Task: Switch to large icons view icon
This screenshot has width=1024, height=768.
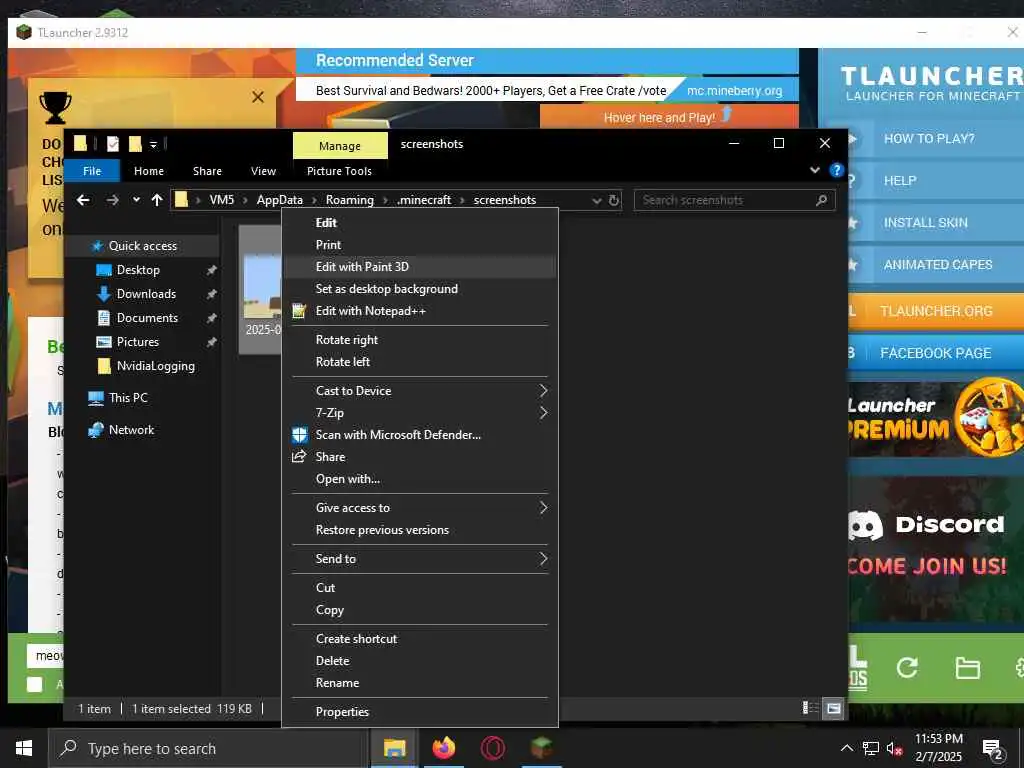Action: [x=834, y=708]
